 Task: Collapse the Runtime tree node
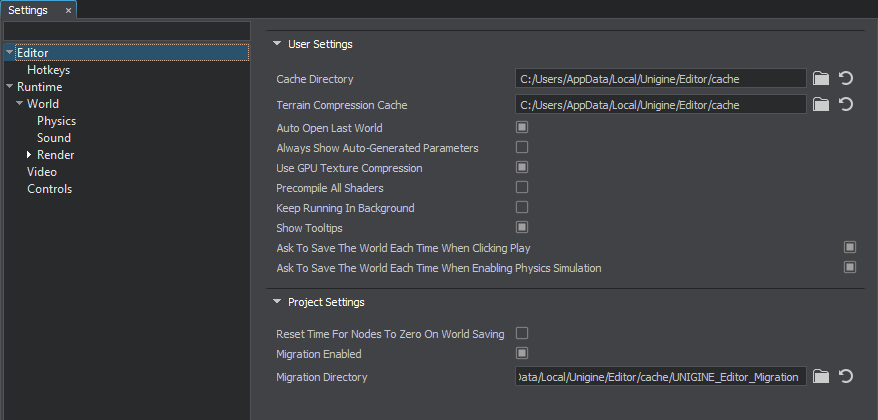pyautogui.click(x=9, y=87)
